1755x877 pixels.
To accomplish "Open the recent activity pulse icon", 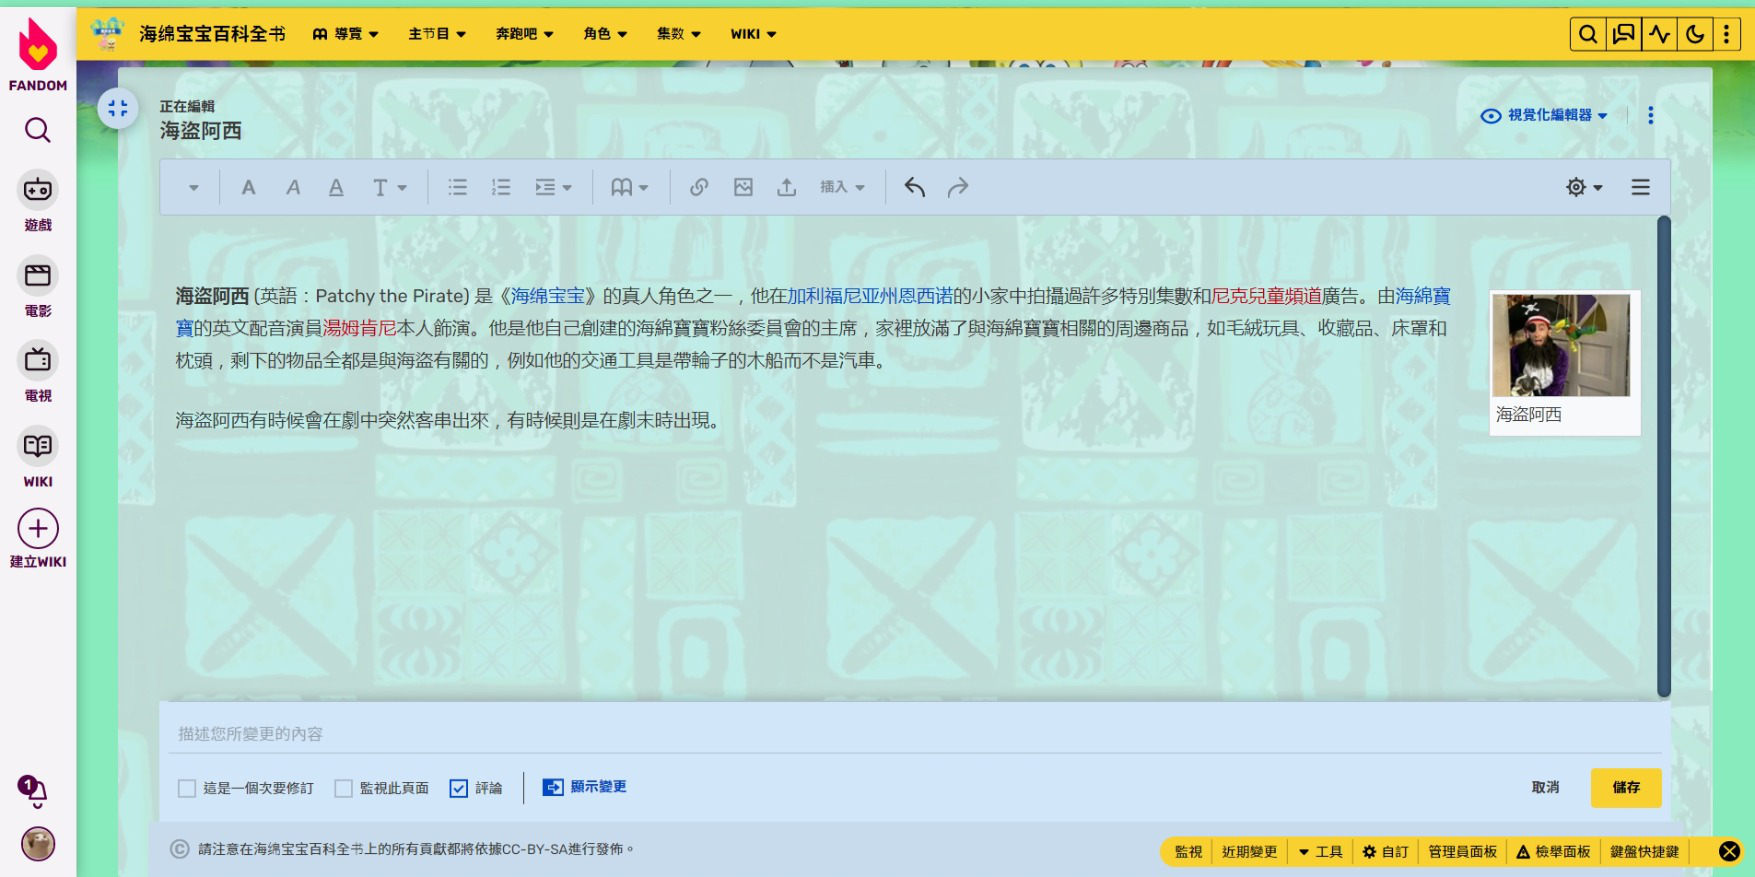I will [x=1660, y=35].
